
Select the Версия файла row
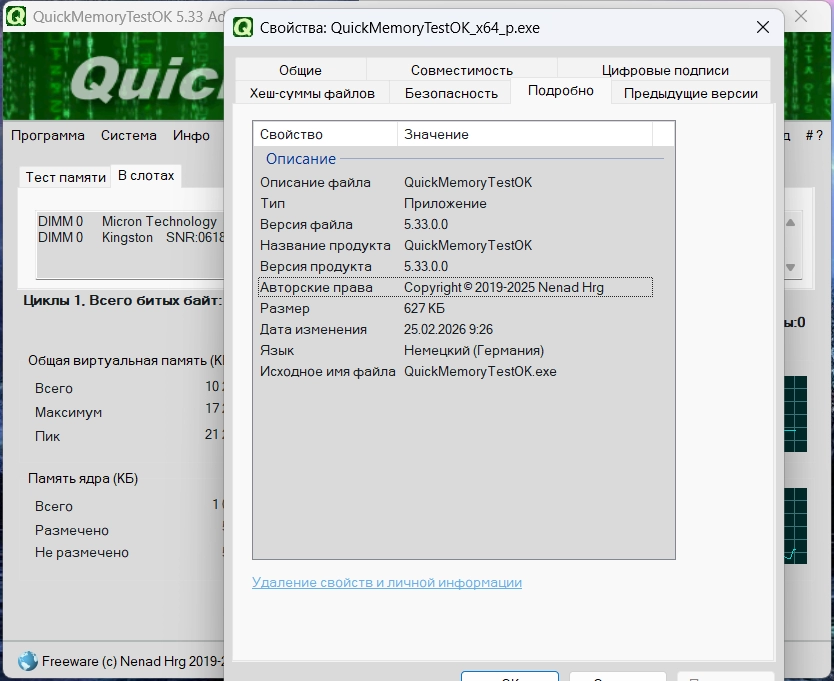455,225
